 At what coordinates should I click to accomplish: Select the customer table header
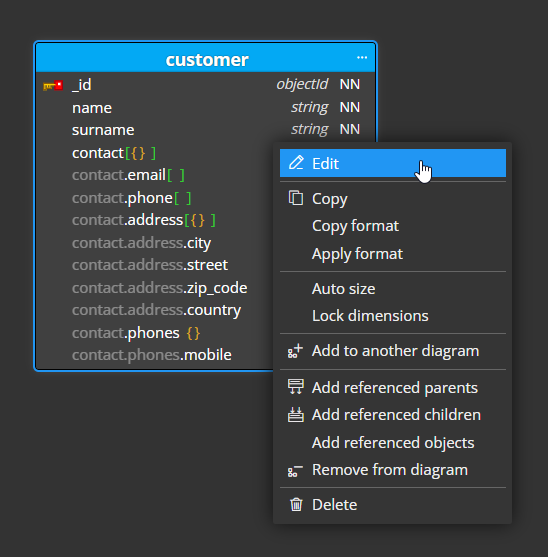click(206, 58)
